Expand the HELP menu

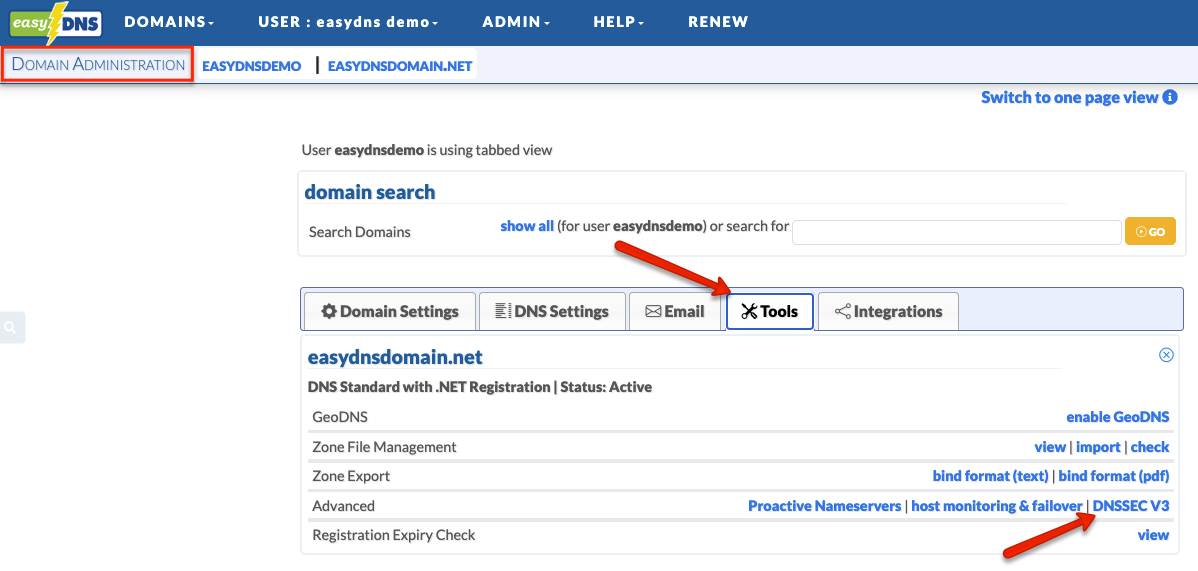(x=618, y=22)
